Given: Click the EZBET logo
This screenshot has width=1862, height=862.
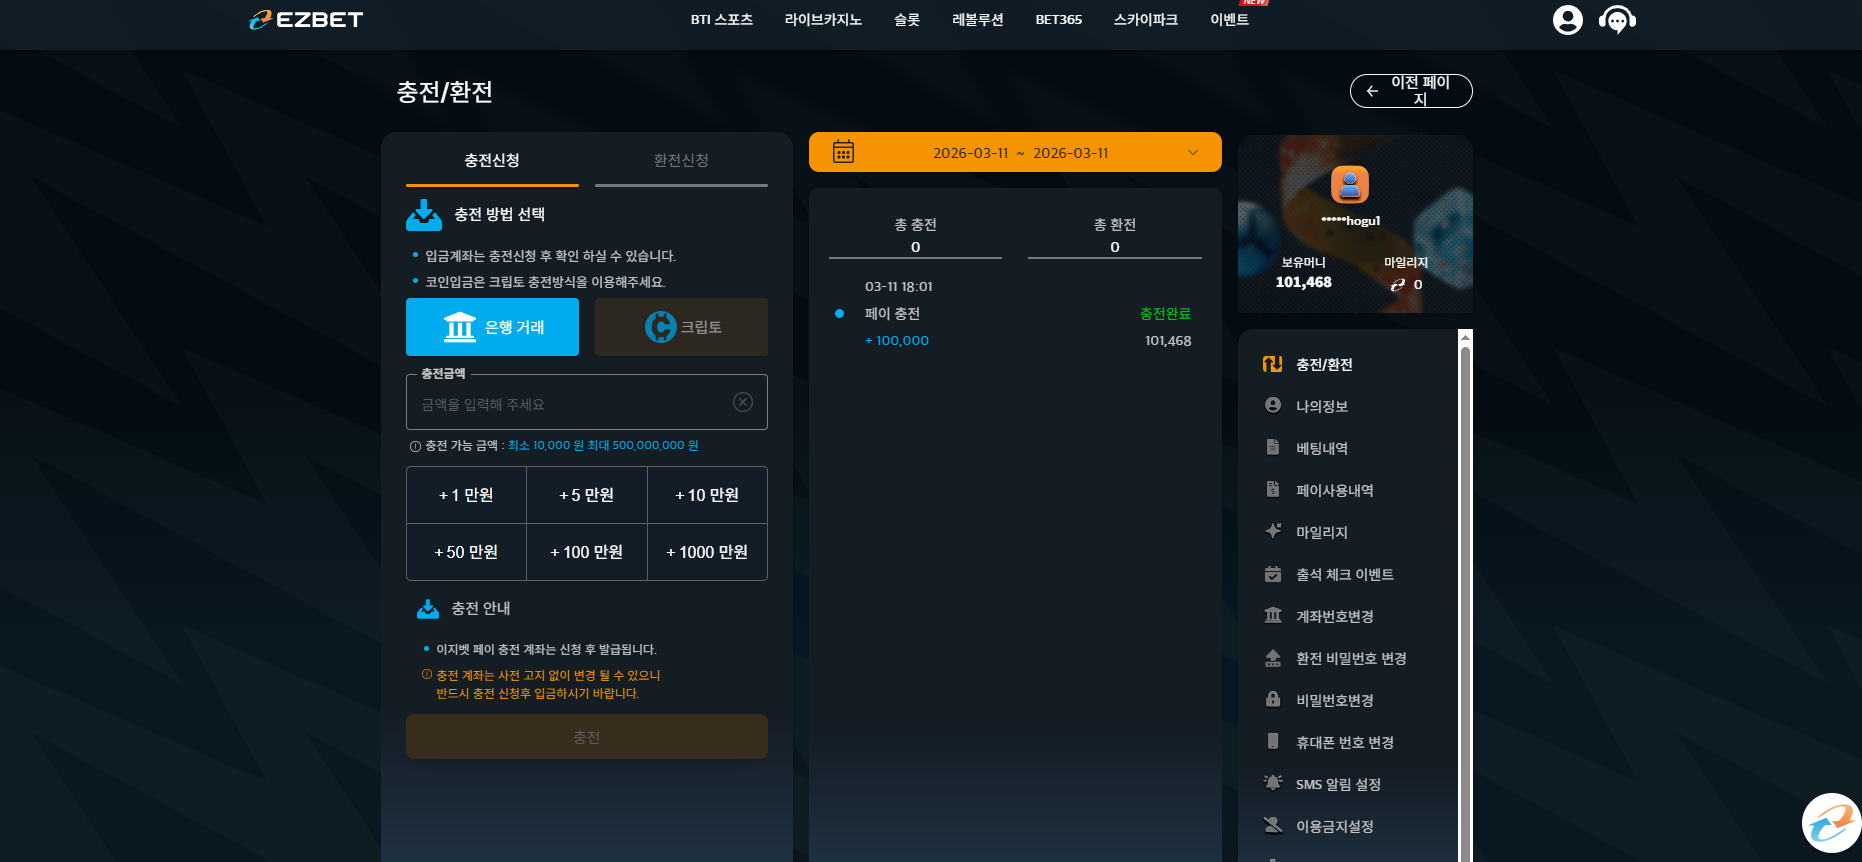Looking at the screenshot, I should click(306, 20).
